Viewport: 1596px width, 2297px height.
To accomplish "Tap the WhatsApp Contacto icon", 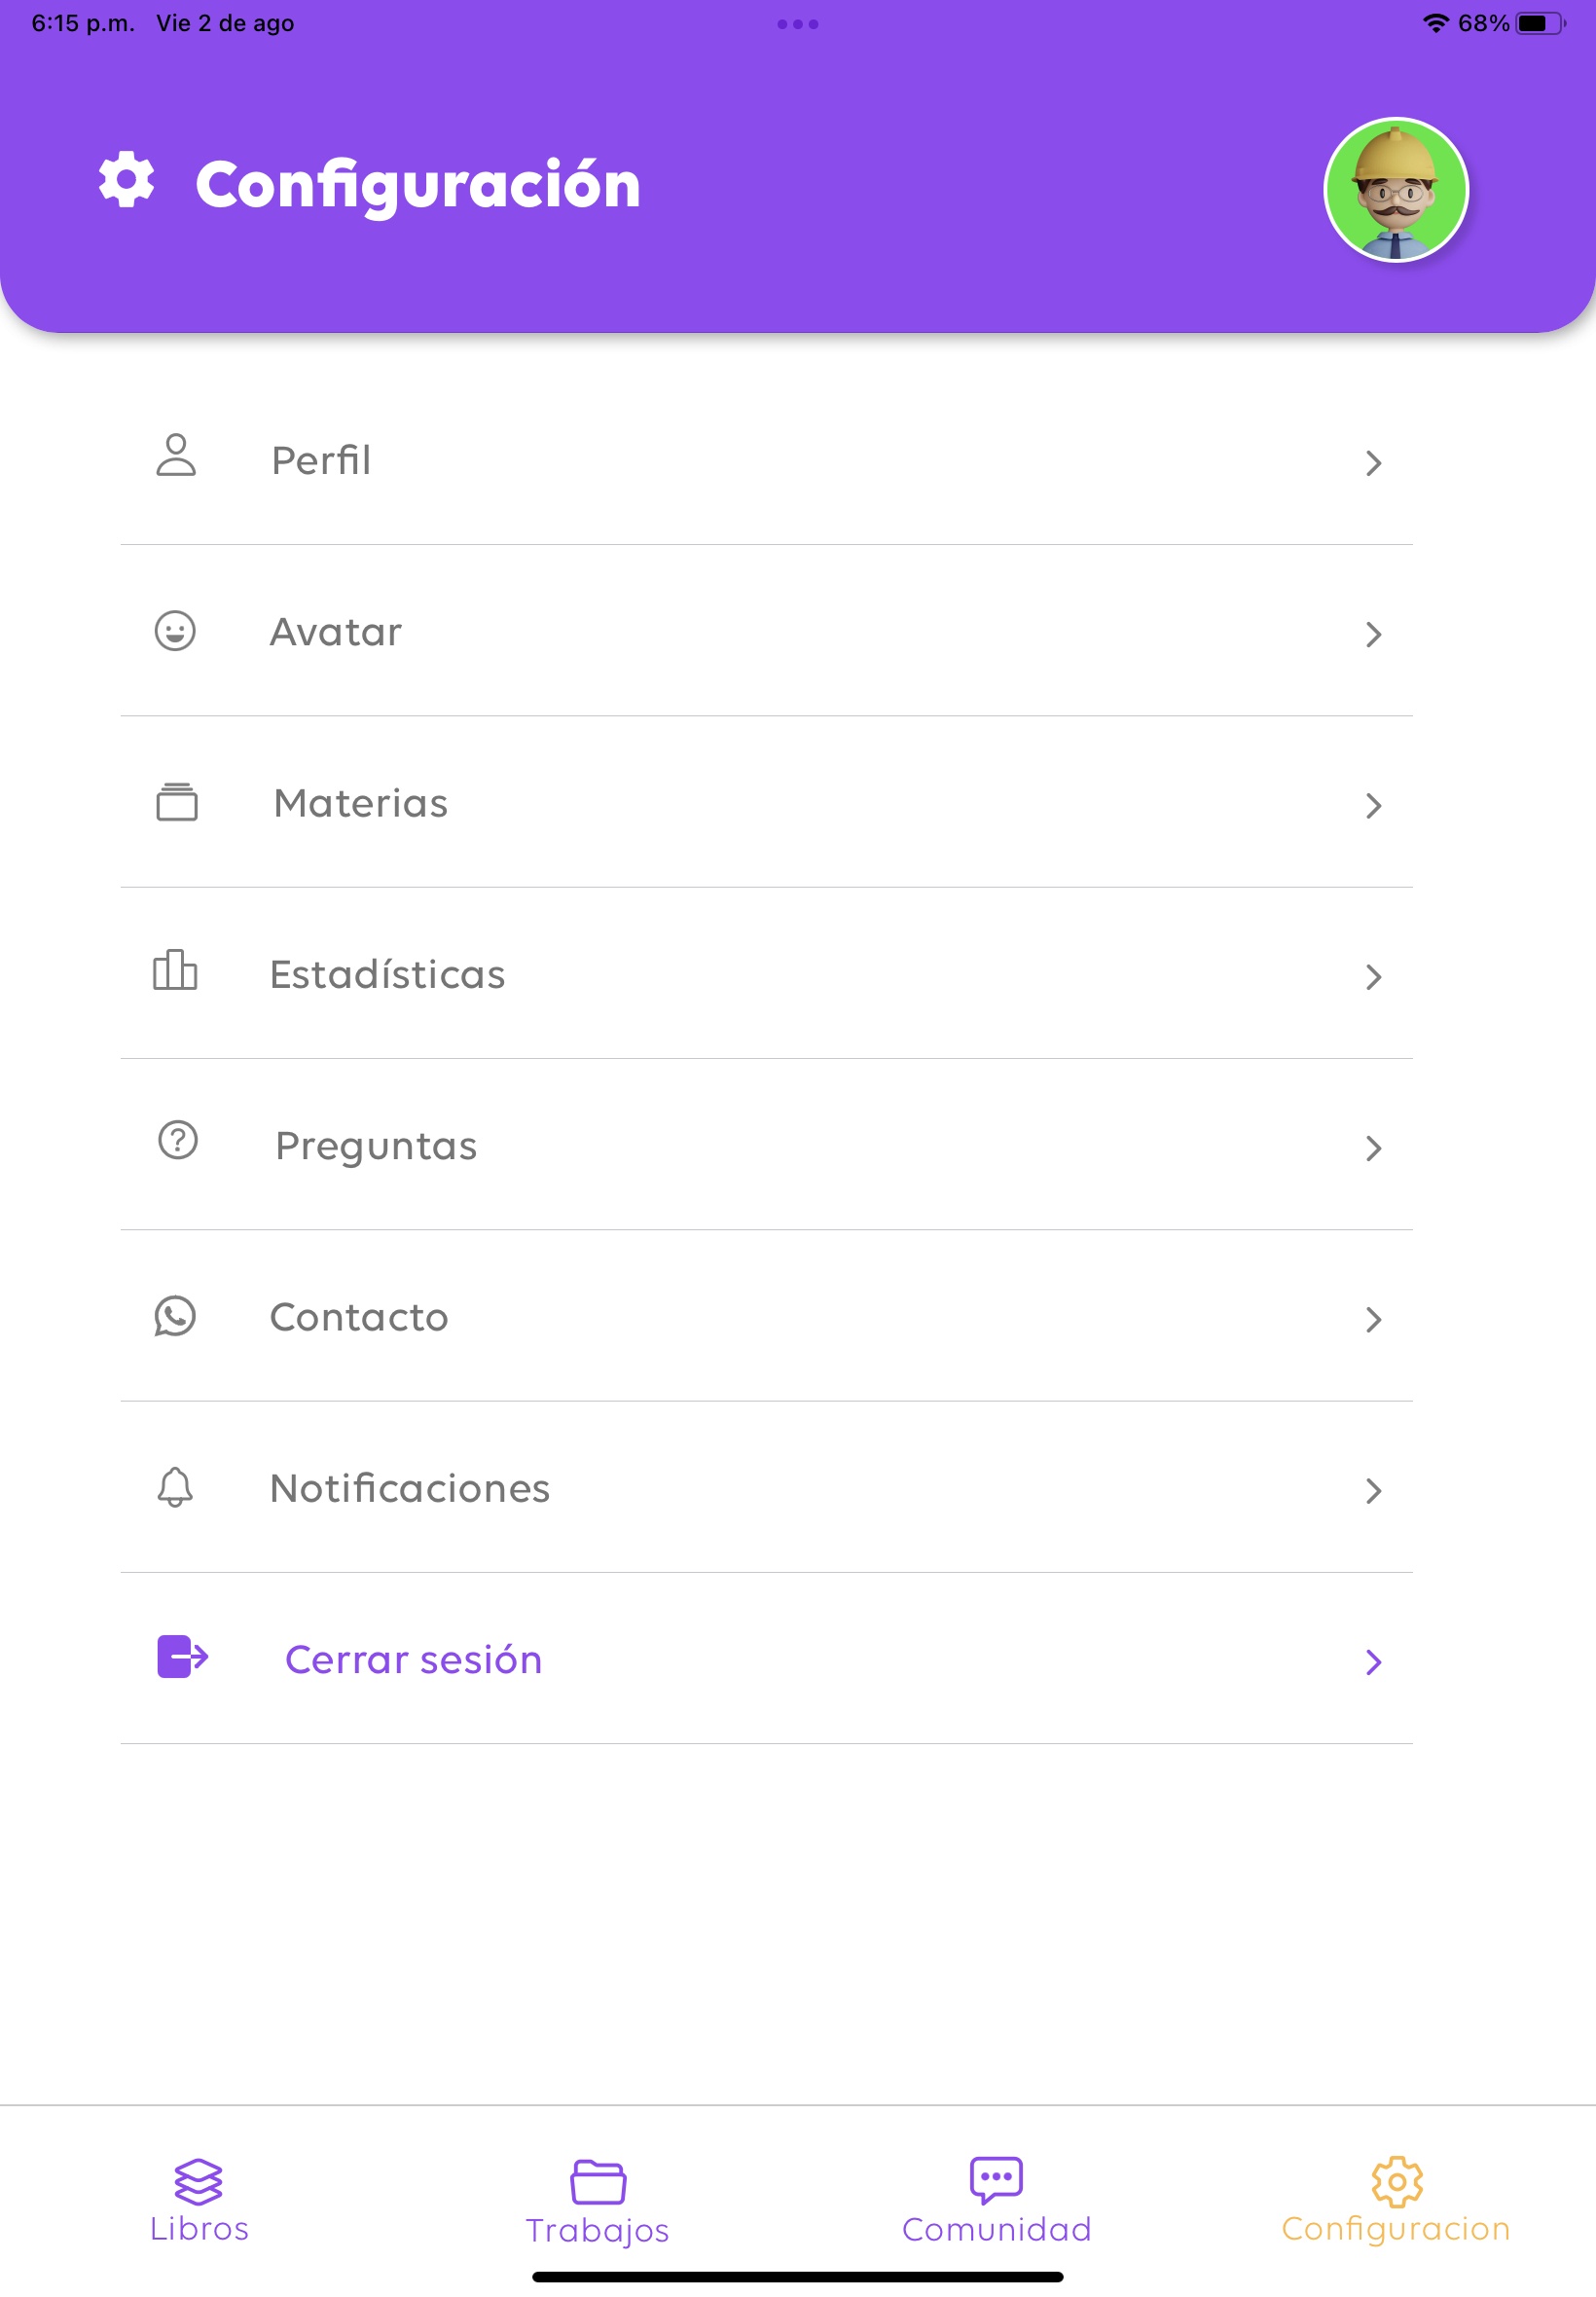I will click(x=175, y=1316).
